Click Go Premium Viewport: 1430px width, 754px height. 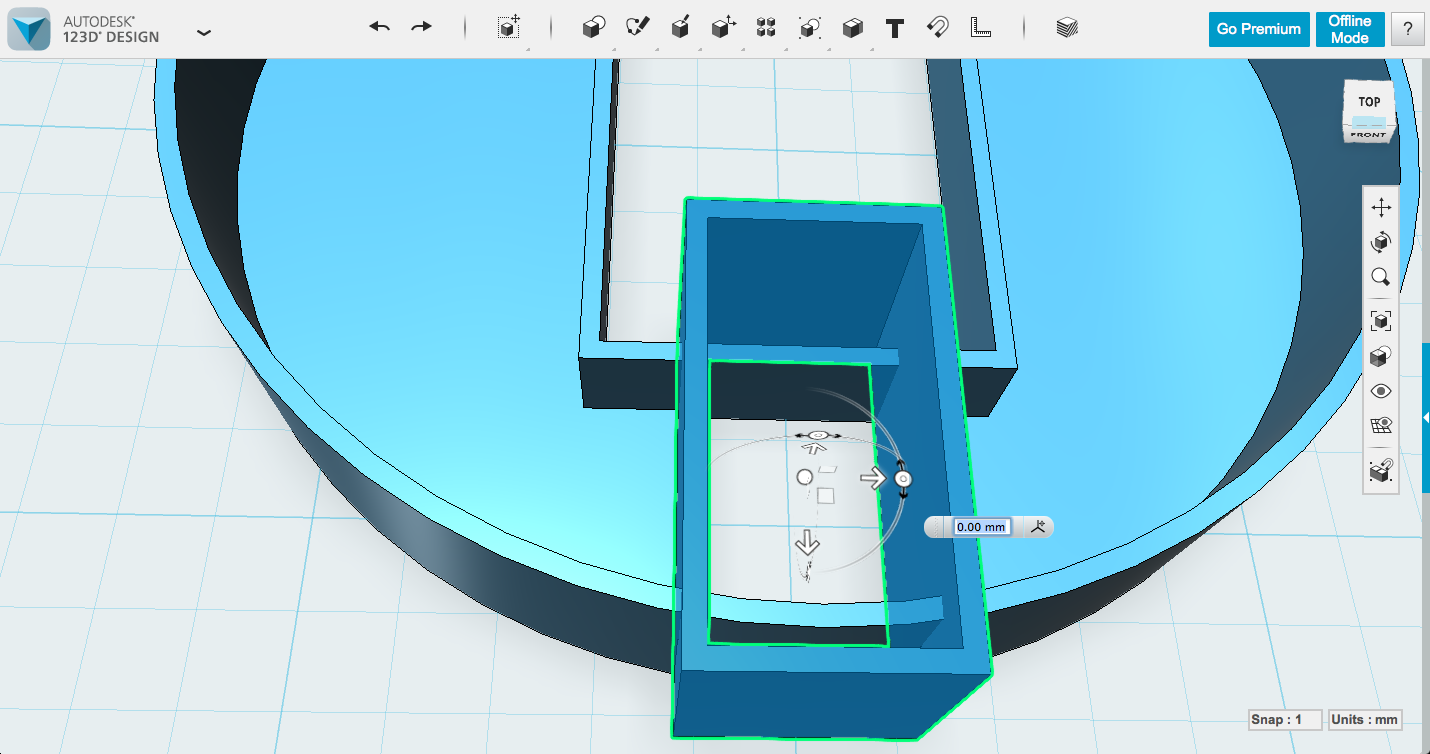pos(1258,29)
